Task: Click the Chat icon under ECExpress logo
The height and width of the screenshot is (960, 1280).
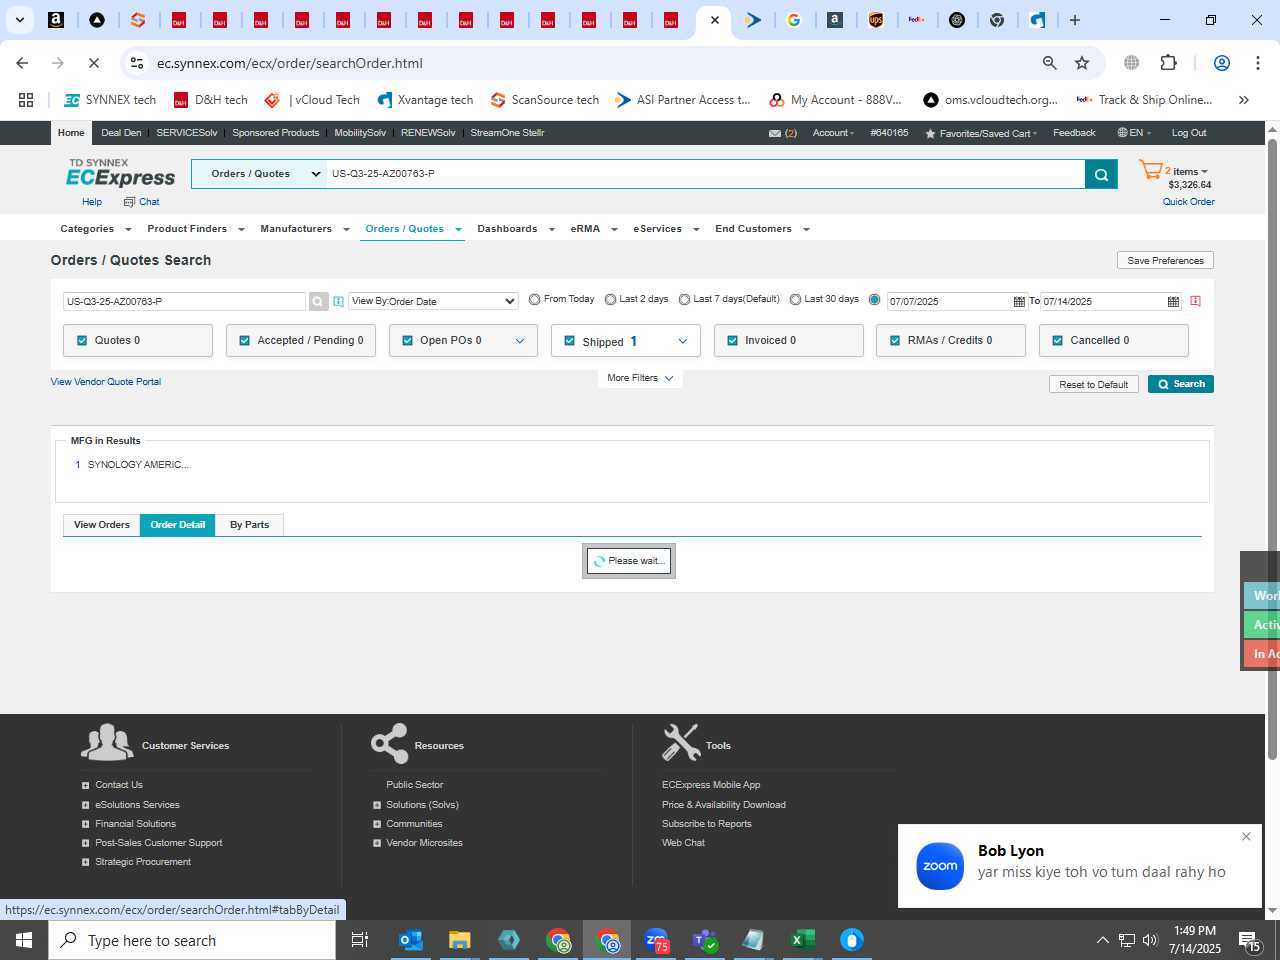Action: [x=129, y=202]
